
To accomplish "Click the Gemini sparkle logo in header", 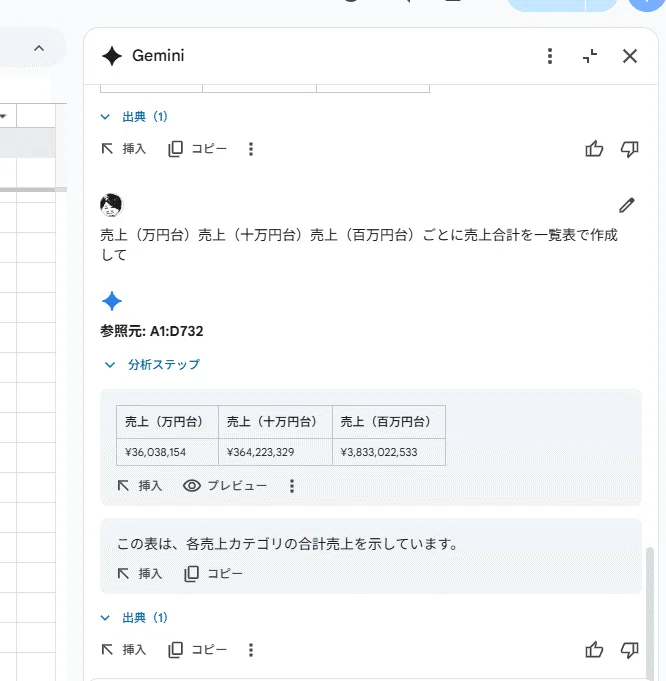I will point(112,56).
